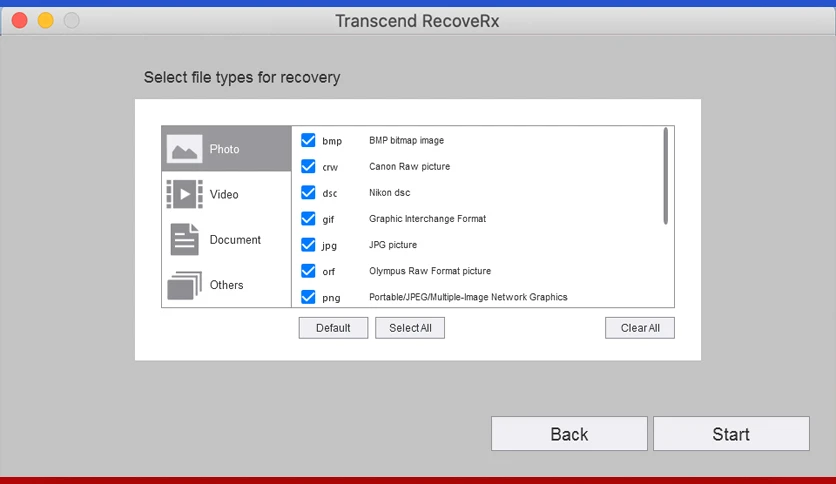Click the 'JPG picture' description
Screen dimensions: 836x484
(x=393, y=245)
